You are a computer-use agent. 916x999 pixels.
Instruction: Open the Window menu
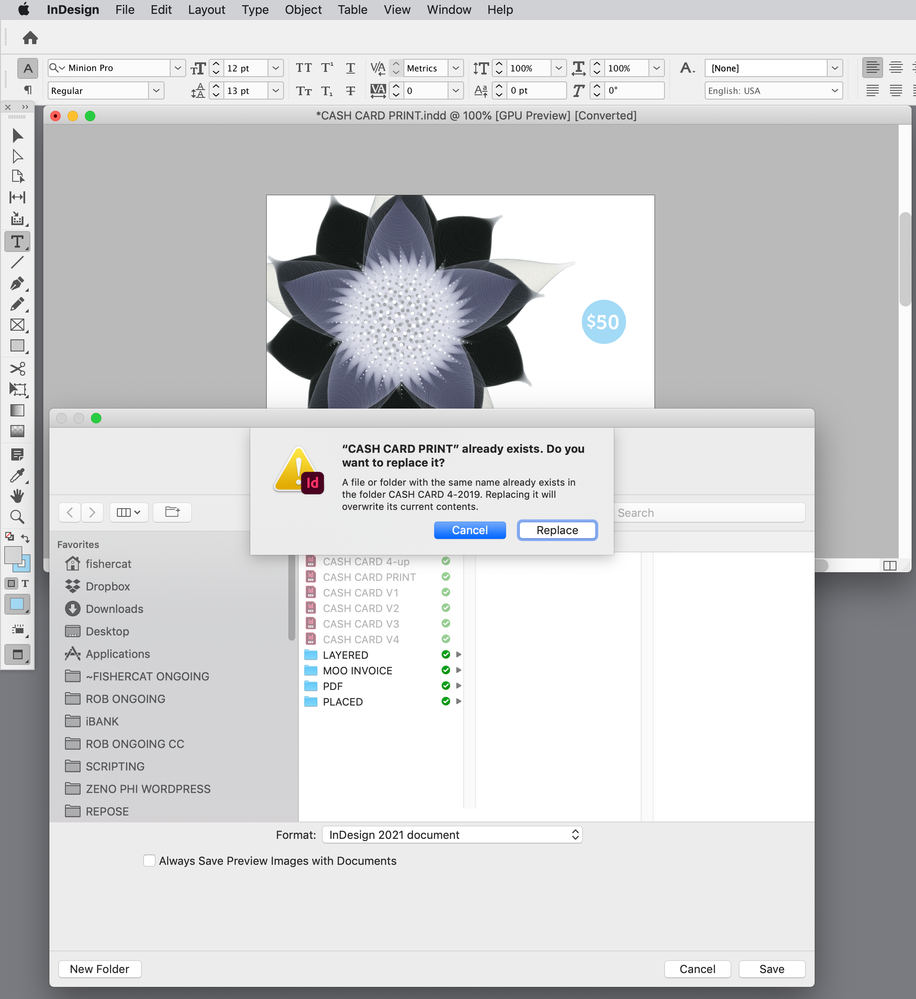[x=449, y=10]
